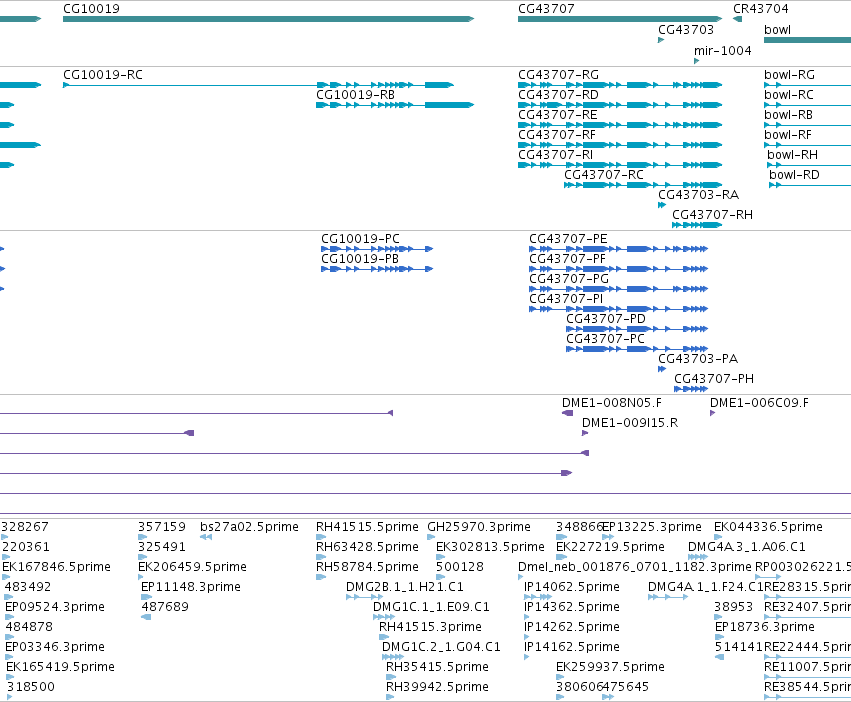Screen dimensions: 851x702
Task: Click the bowl-RH transcript
Action: [809, 165]
